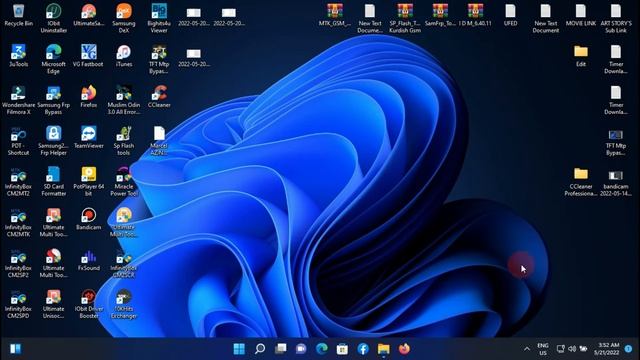640x360 pixels.
Task: Check the battery tray icon
Action: pos(584,349)
